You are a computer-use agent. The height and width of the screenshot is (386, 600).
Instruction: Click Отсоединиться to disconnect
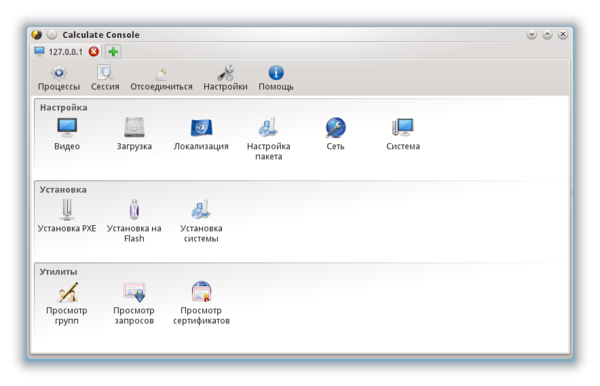click(161, 78)
